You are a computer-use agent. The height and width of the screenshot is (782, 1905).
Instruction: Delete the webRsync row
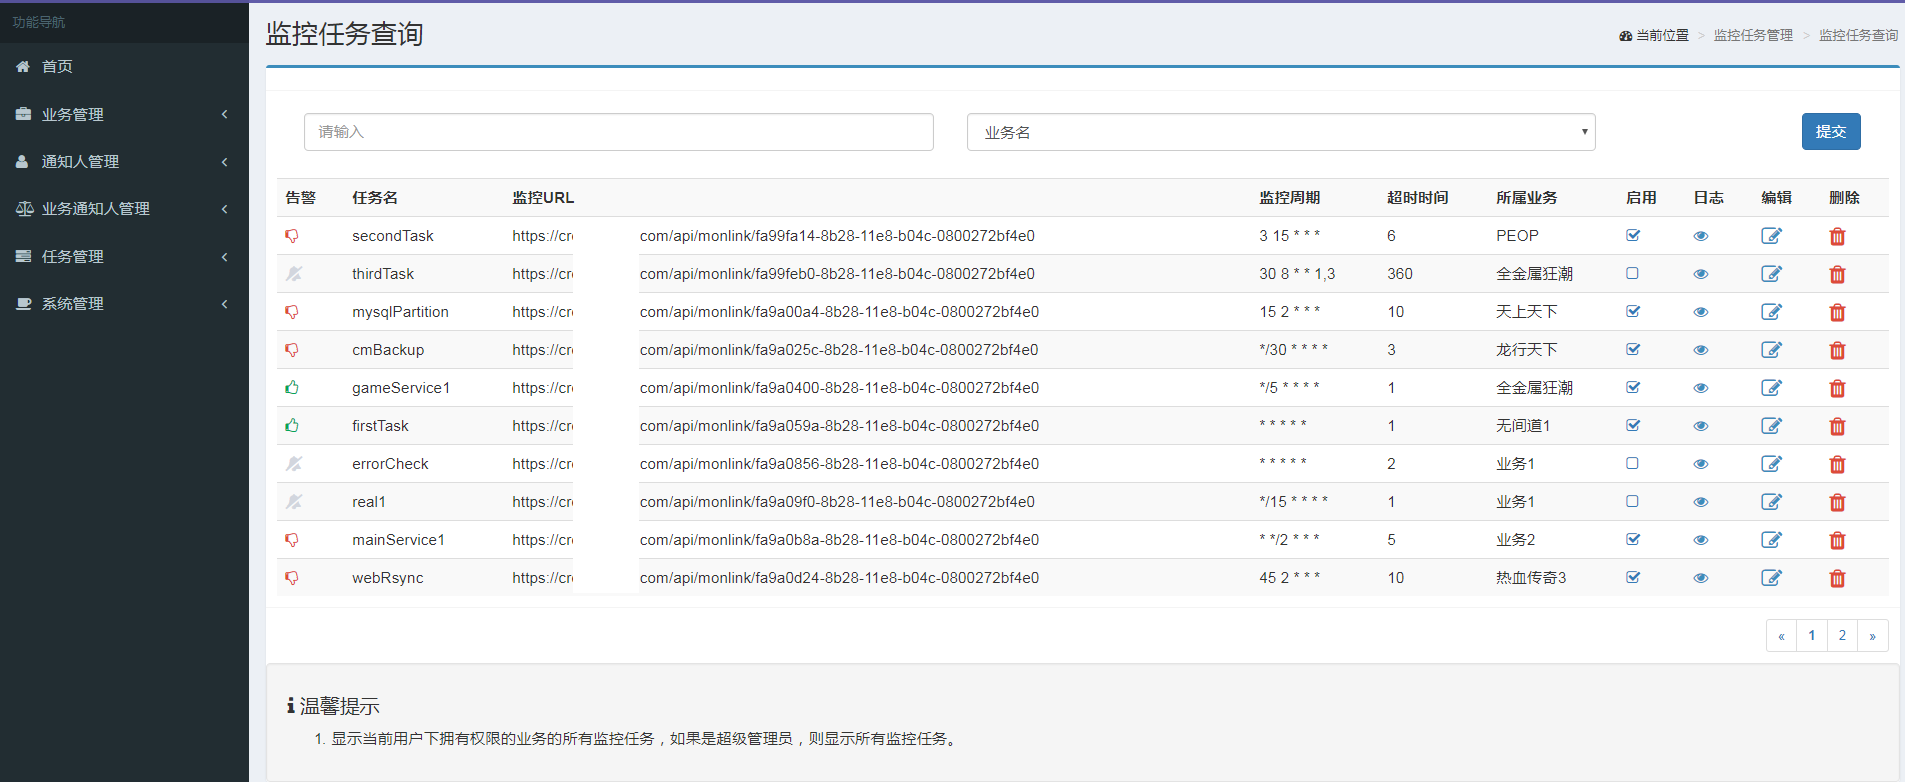[x=1837, y=579]
